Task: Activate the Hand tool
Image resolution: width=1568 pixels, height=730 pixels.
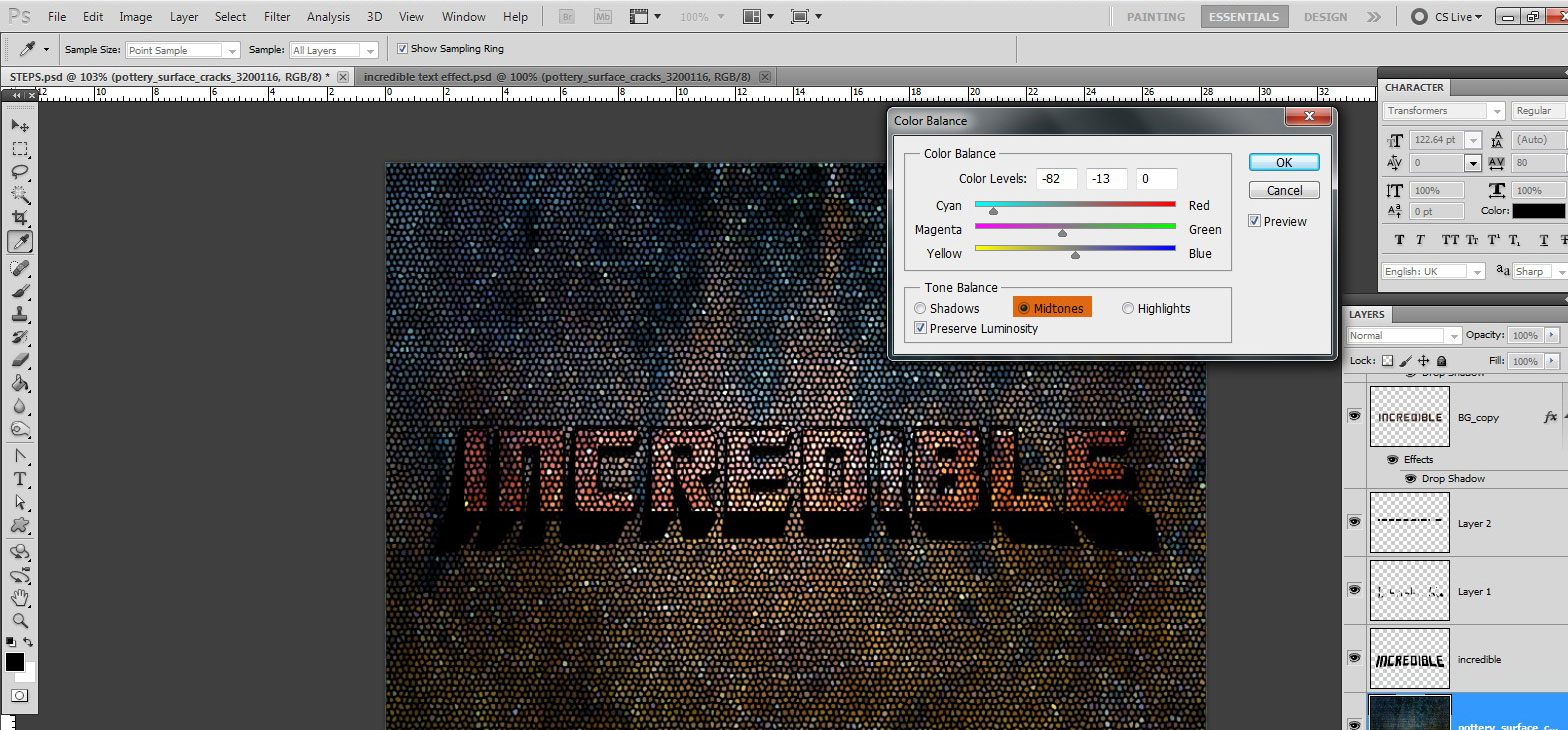Action: point(20,598)
